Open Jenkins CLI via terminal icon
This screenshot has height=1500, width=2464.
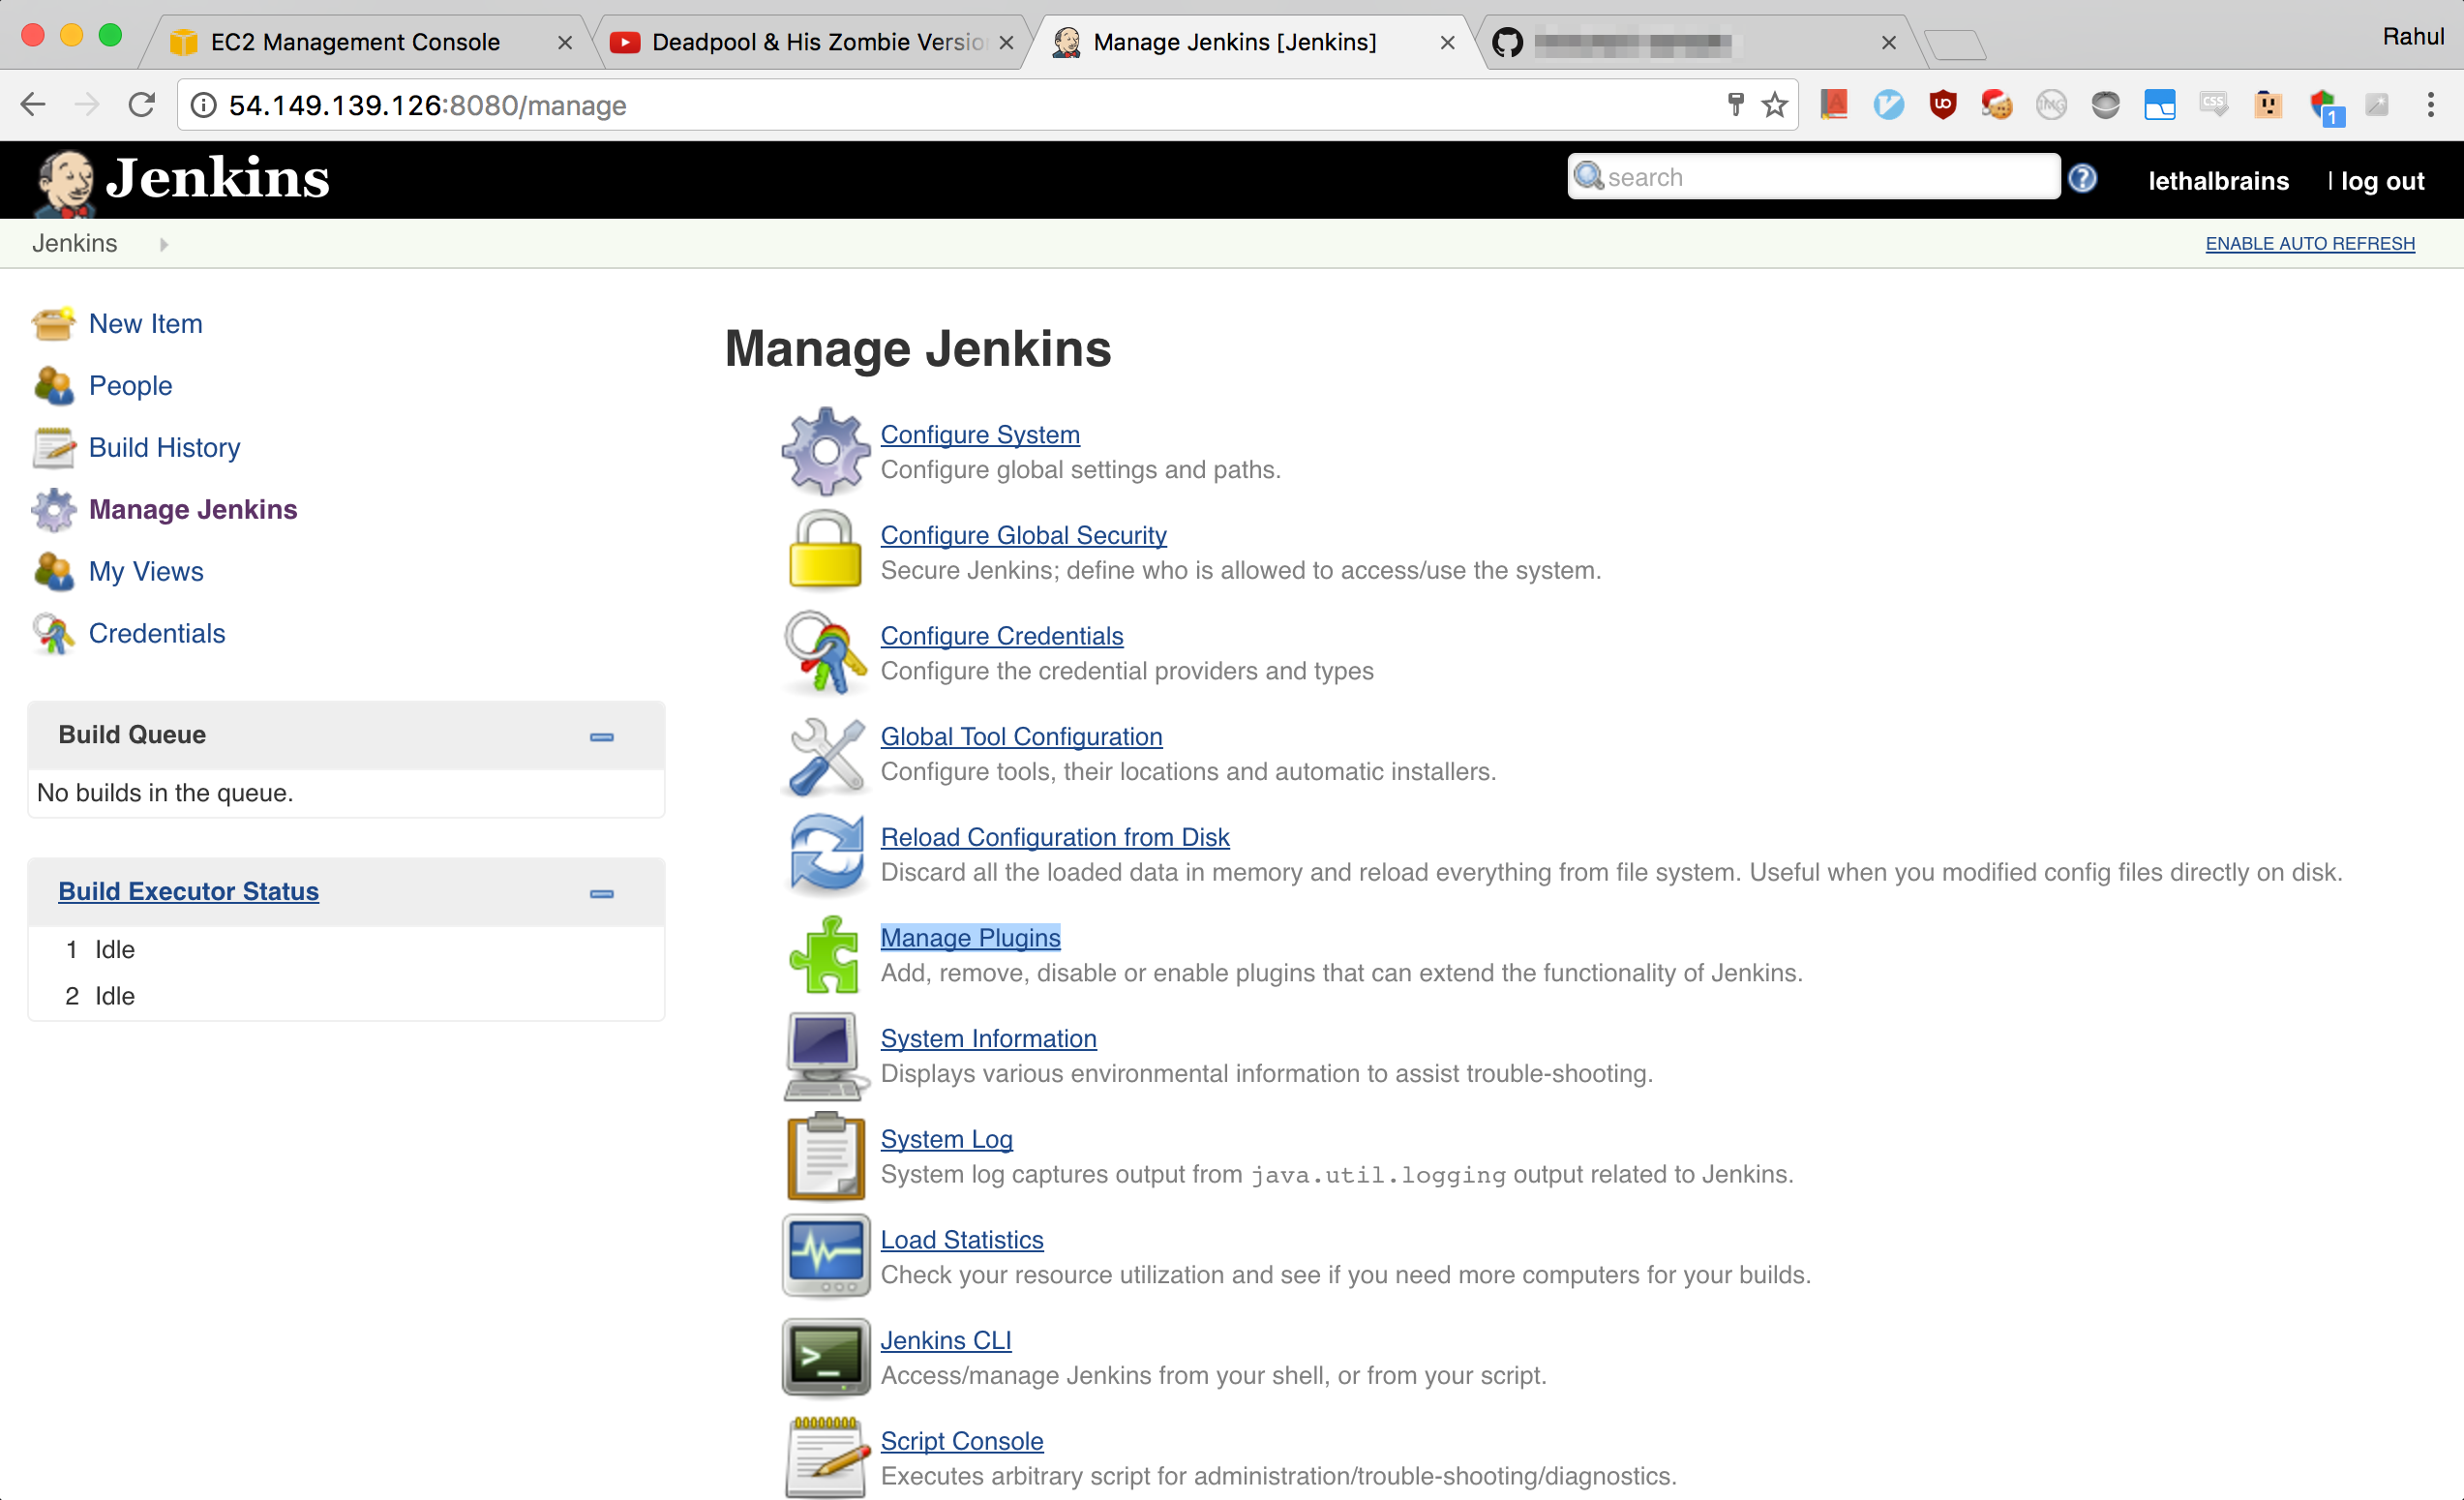point(824,1357)
